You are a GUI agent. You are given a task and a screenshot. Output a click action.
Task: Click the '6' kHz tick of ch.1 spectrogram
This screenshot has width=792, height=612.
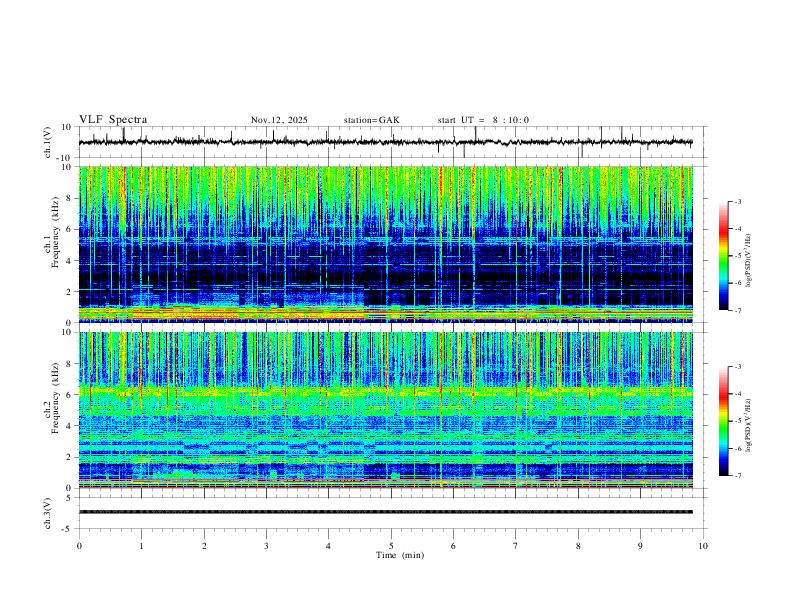pyautogui.click(x=70, y=229)
